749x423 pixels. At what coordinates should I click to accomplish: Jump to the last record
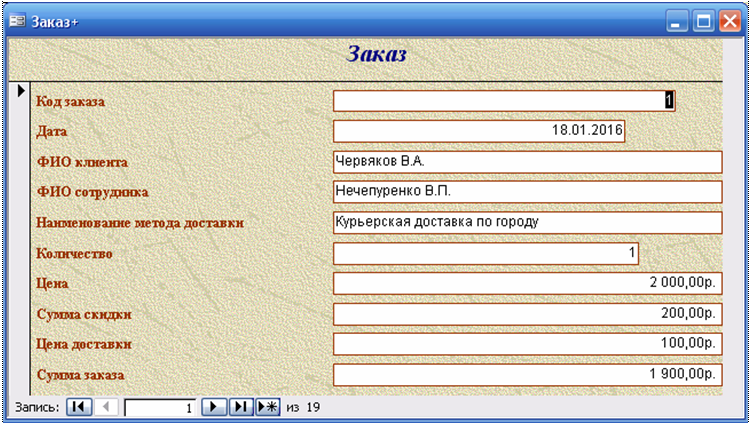coord(240,407)
